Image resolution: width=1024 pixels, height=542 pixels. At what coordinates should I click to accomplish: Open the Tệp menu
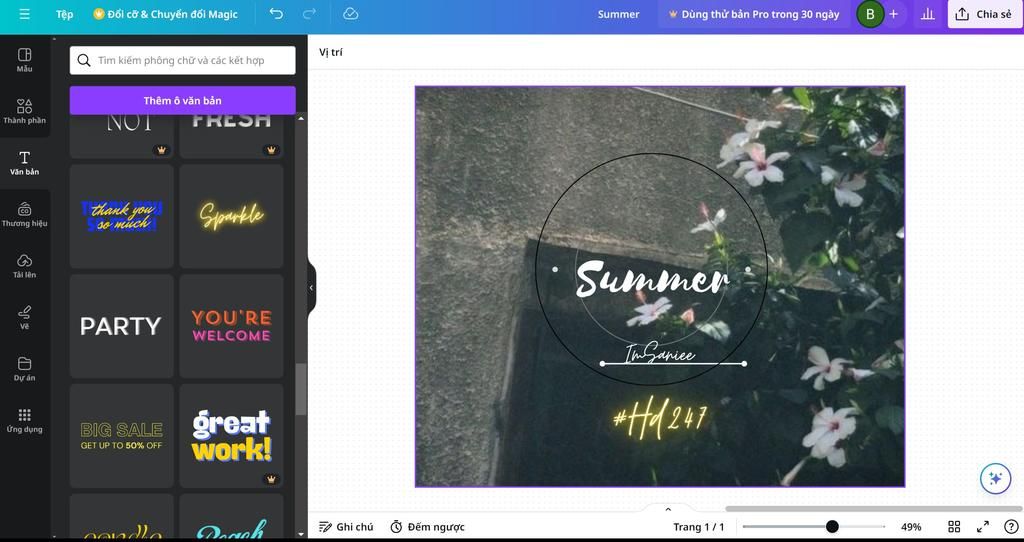65,14
